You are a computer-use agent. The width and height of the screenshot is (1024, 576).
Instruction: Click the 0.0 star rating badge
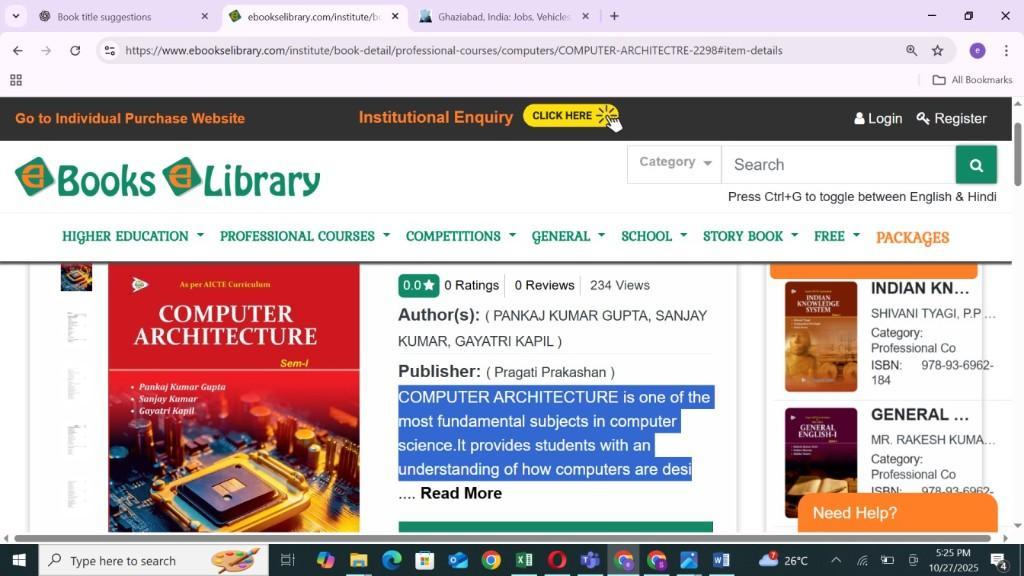click(x=419, y=285)
